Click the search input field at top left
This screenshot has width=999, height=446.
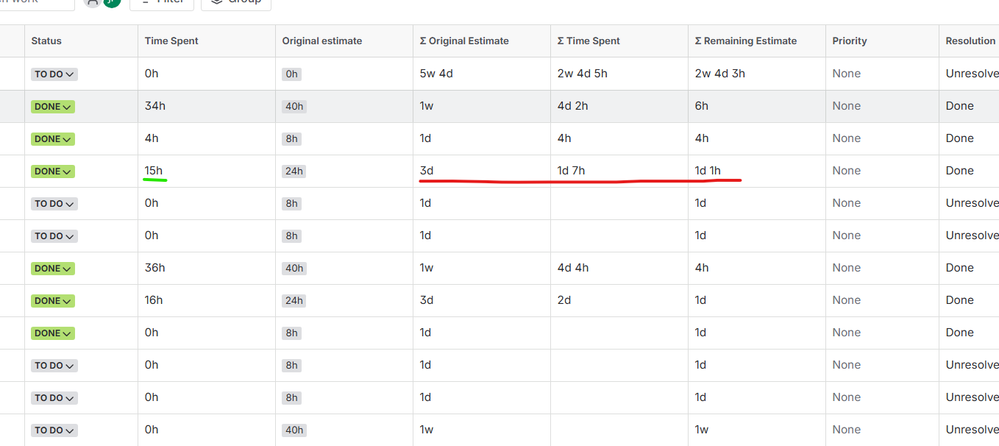(38, 3)
